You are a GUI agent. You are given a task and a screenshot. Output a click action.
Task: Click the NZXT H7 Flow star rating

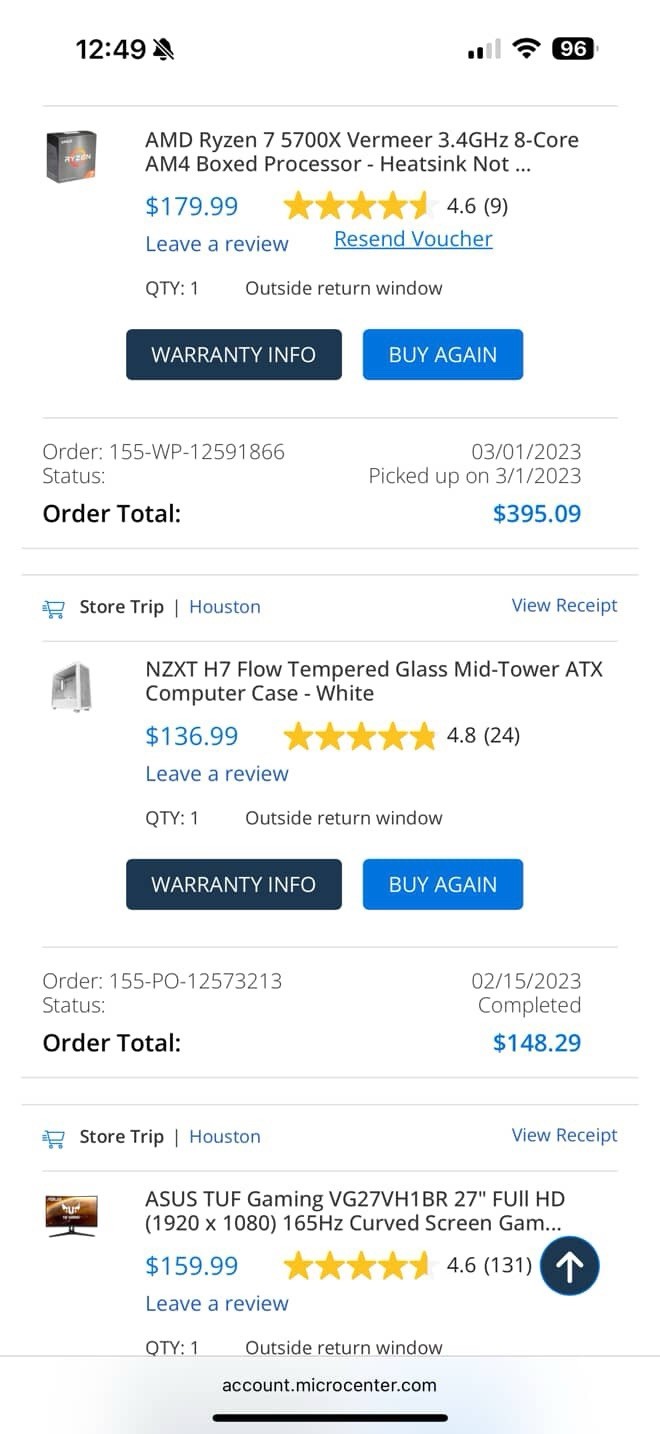pyautogui.click(x=359, y=737)
